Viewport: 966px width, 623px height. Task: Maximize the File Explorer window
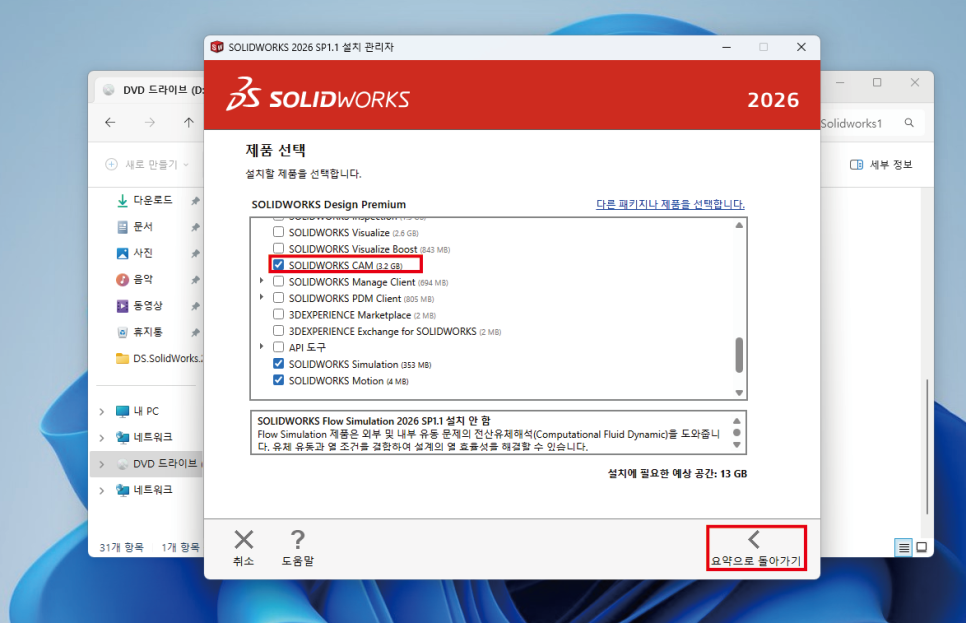pyautogui.click(x=877, y=82)
